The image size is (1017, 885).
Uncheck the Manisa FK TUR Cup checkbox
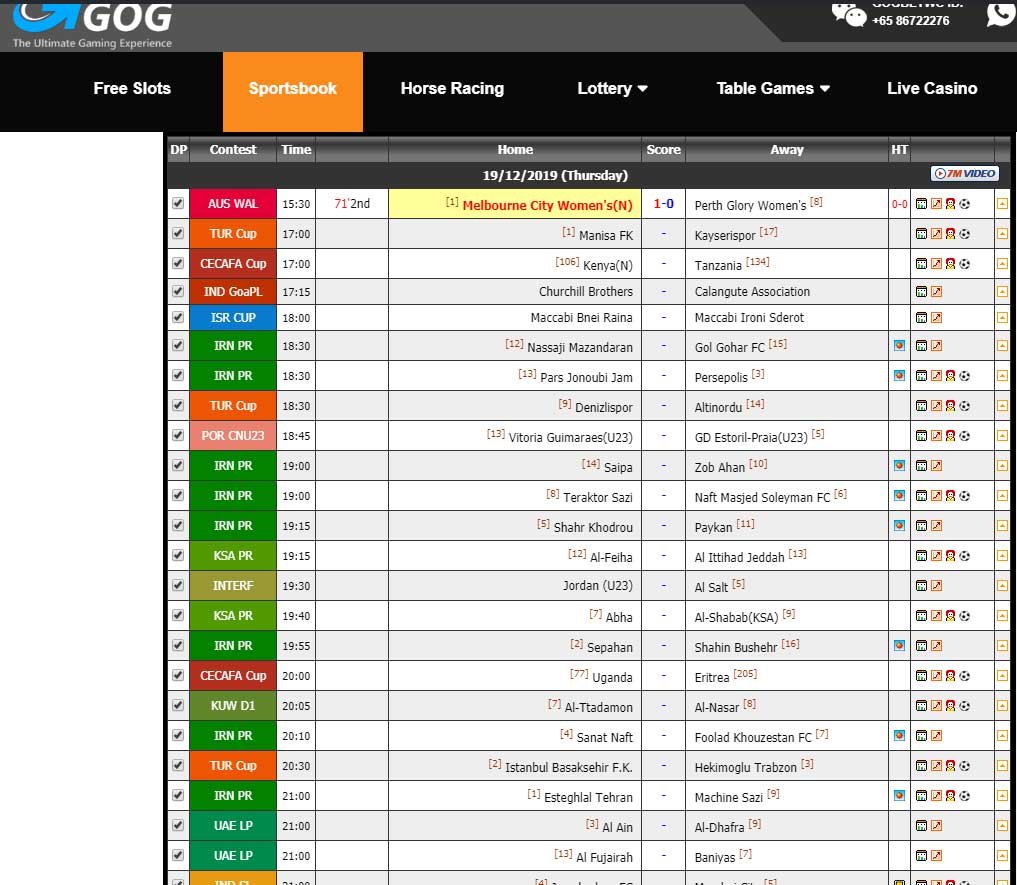point(178,233)
